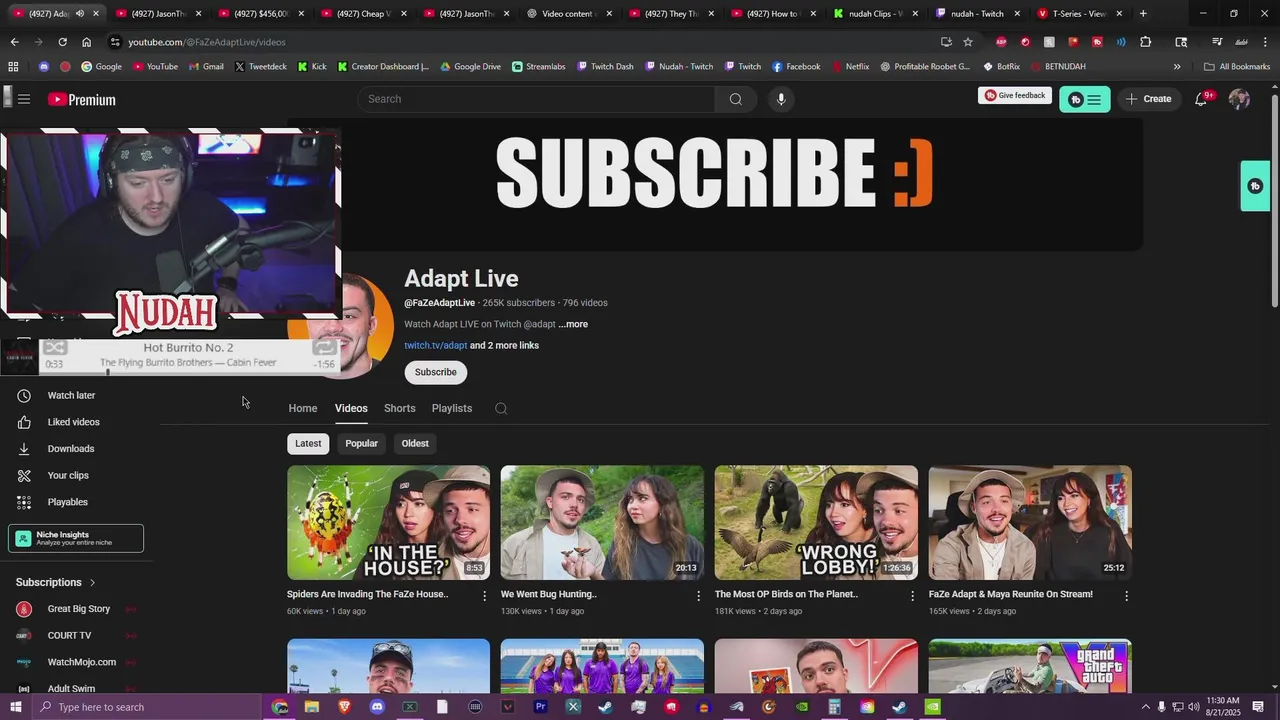The width and height of the screenshot is (1280, 720).
Task: Switch to nudah - Twitch browser tab
Action: click(x=977, y=14)
